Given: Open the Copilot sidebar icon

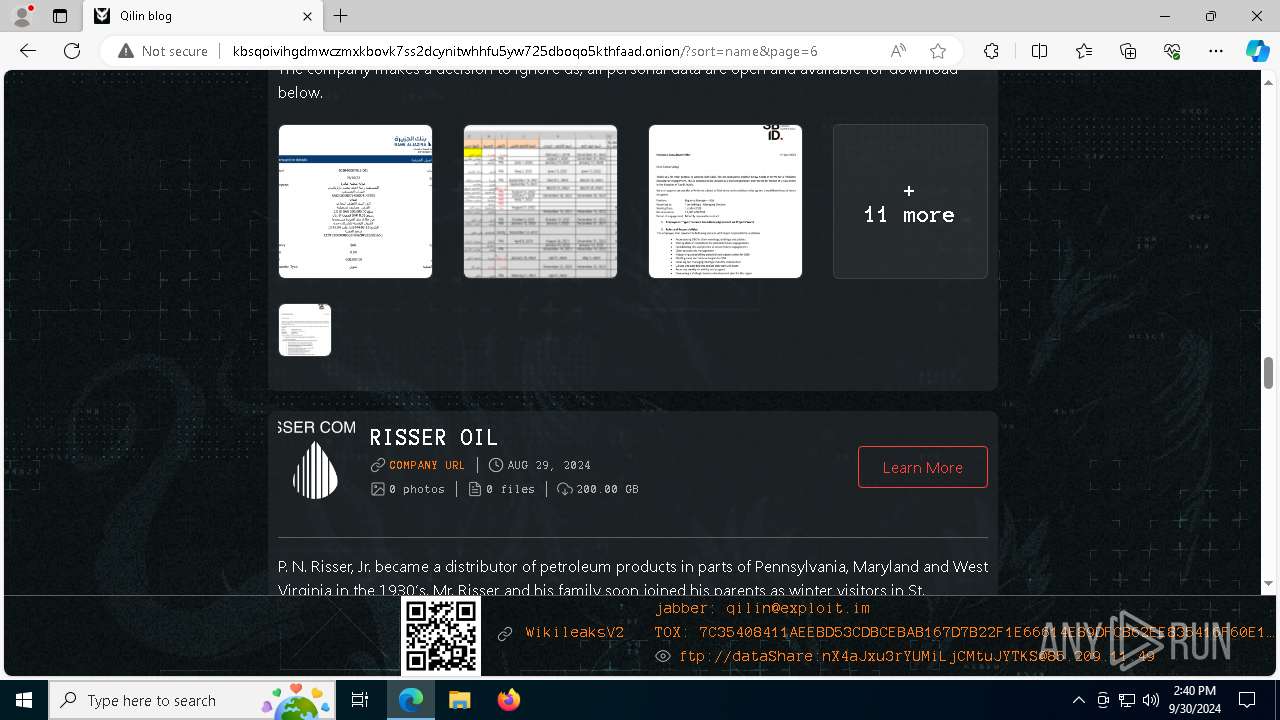Looking at the screenshot, I should coord(1257,51).
